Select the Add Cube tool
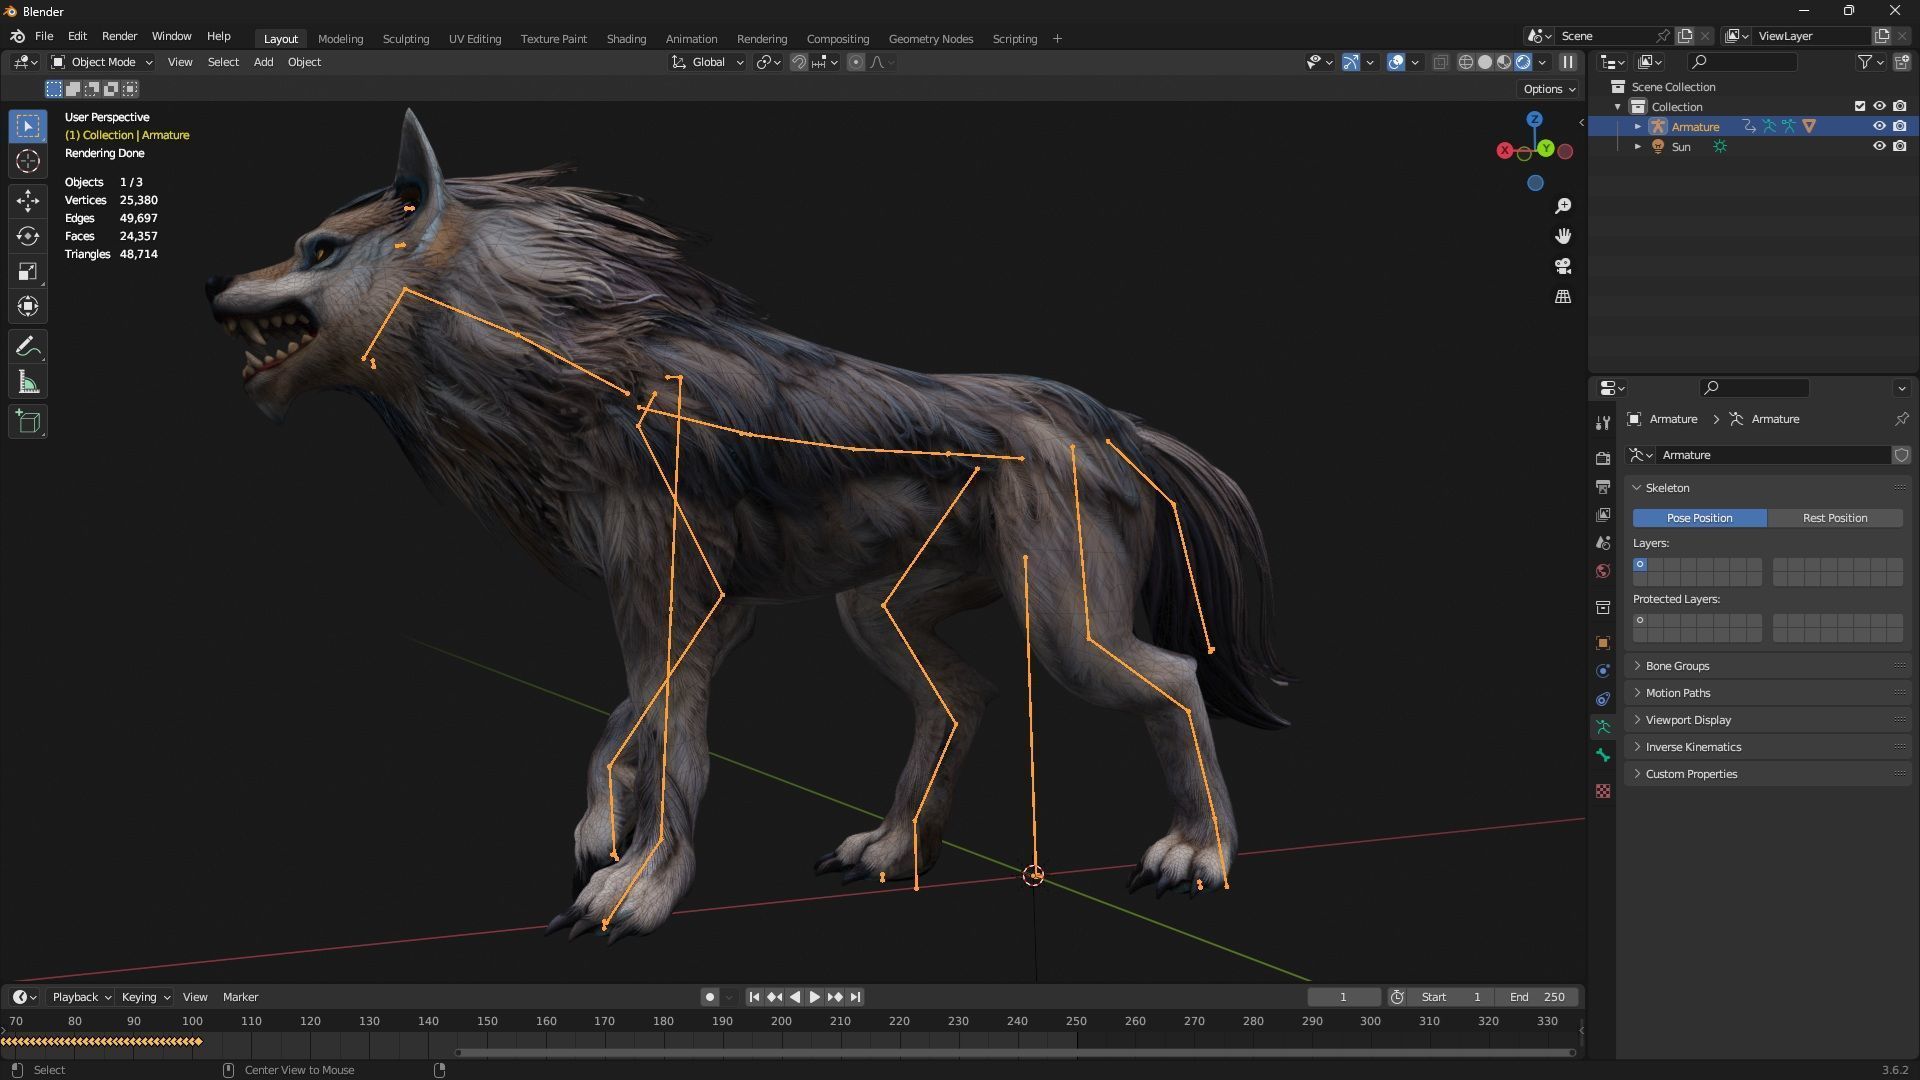 pos(28,422)
